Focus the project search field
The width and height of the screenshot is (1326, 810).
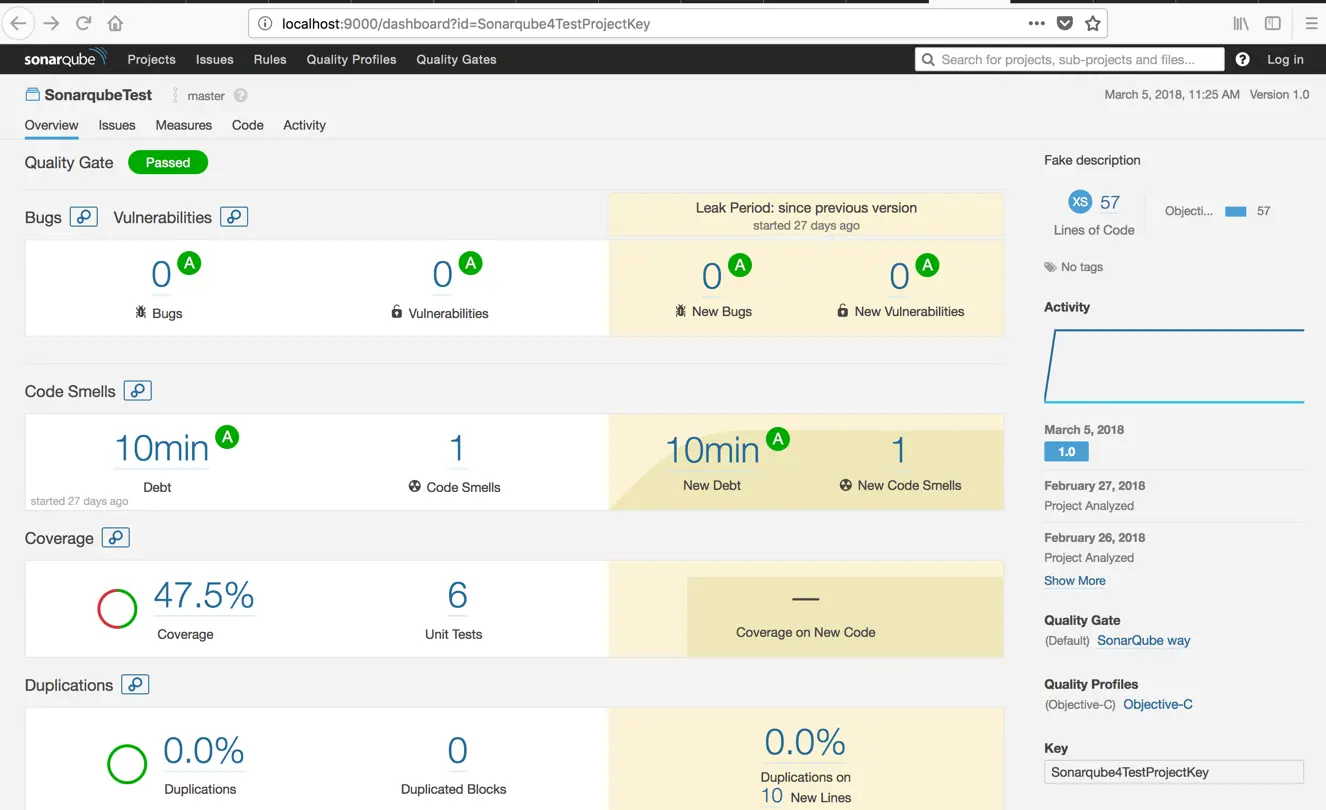tap(1069, 60)
